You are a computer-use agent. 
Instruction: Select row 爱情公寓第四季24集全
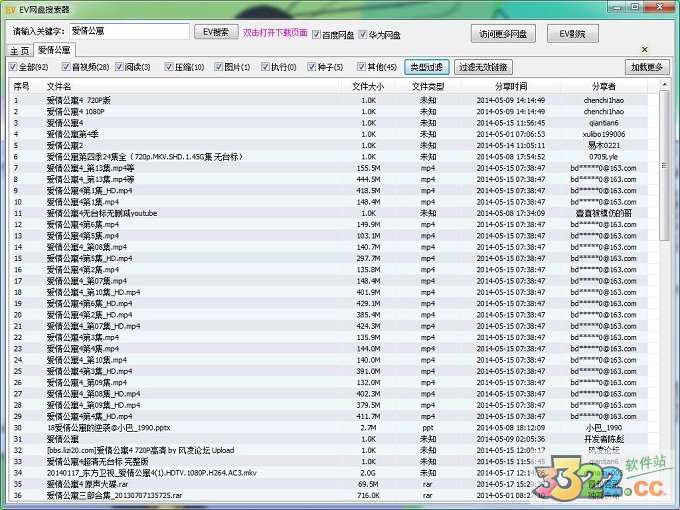pos(329,157)
